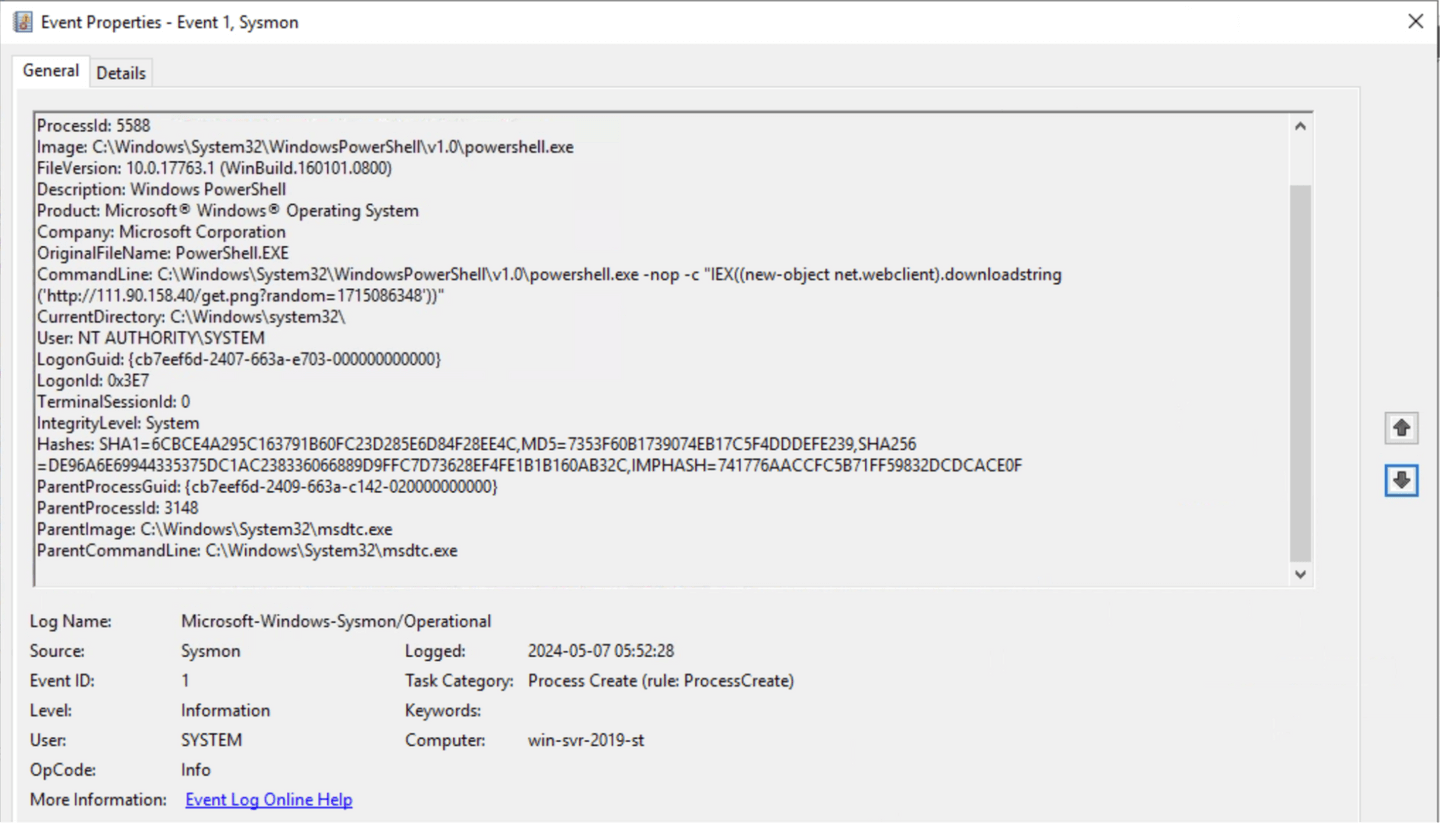Close the Event Properties dialog
The width and height of the screenshot is (1440, 823).
1415,21
